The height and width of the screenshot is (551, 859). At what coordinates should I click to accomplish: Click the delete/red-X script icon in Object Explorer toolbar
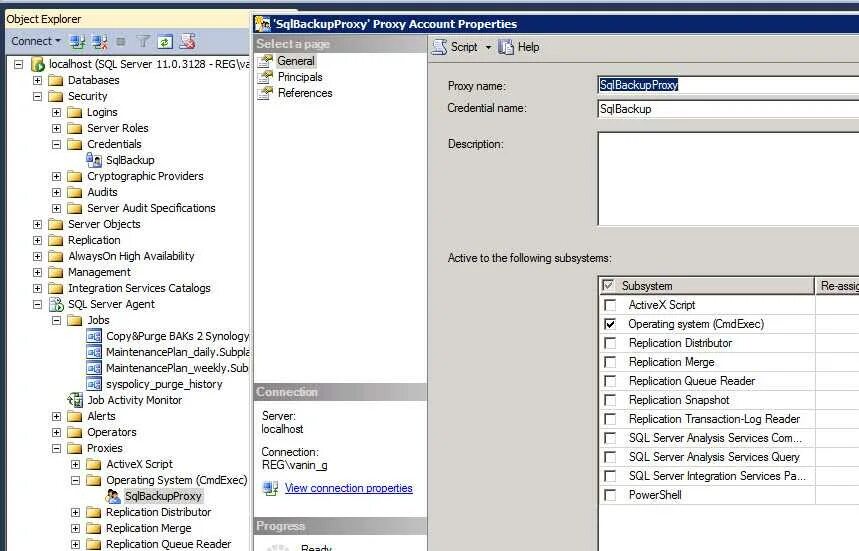tap(187, 42)
